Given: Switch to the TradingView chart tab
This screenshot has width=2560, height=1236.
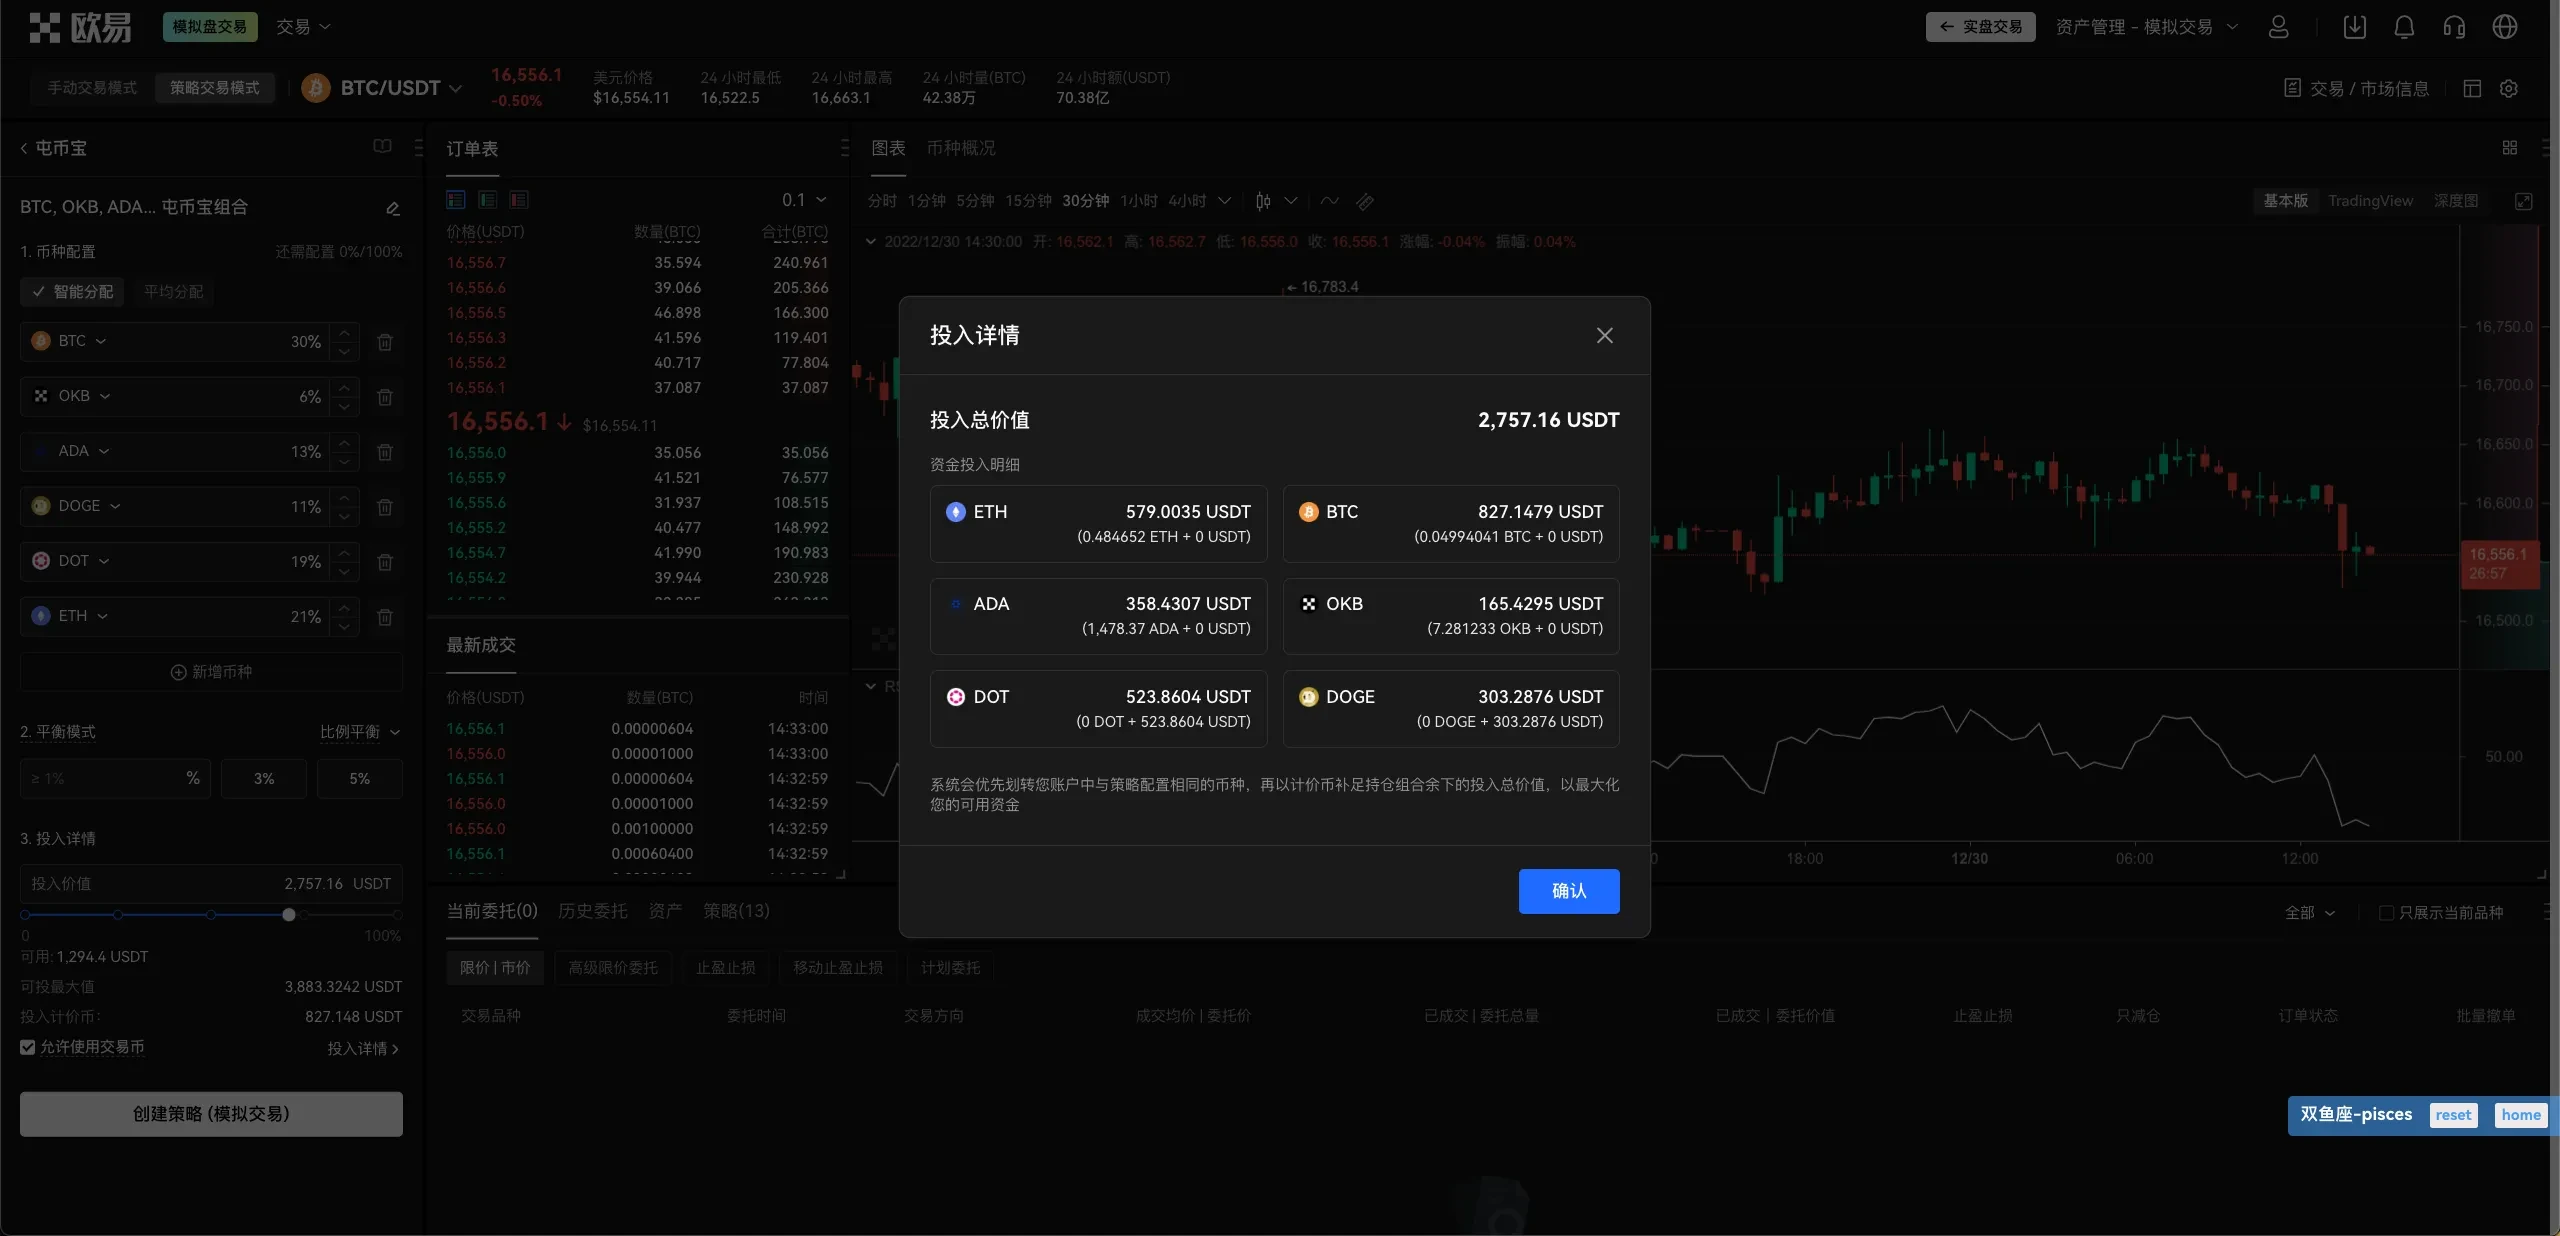Looking at the screenshot, I should pyautogui.click(x=2370, y=200).
